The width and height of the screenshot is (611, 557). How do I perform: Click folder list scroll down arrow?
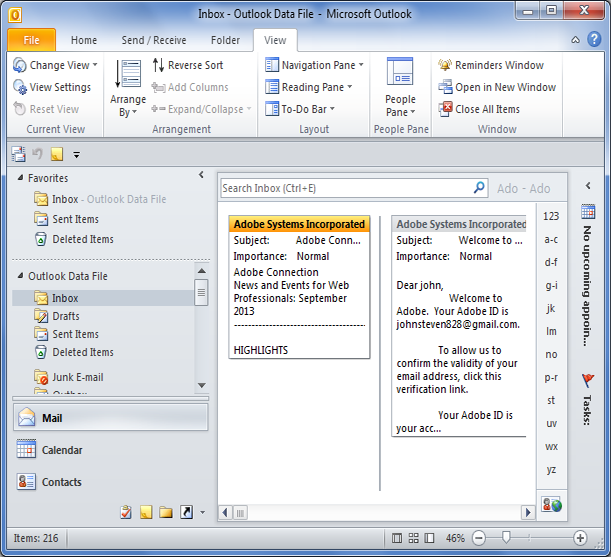[201, 385]
